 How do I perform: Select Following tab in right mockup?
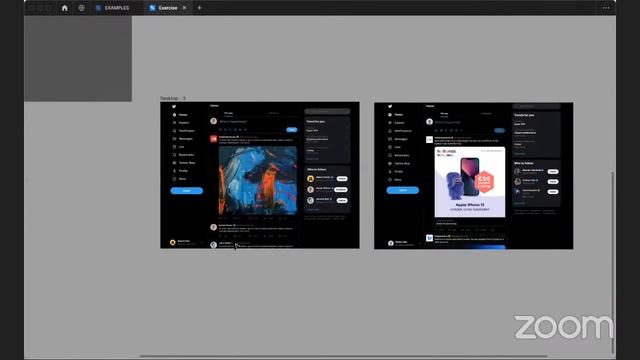tap(486, 113)
